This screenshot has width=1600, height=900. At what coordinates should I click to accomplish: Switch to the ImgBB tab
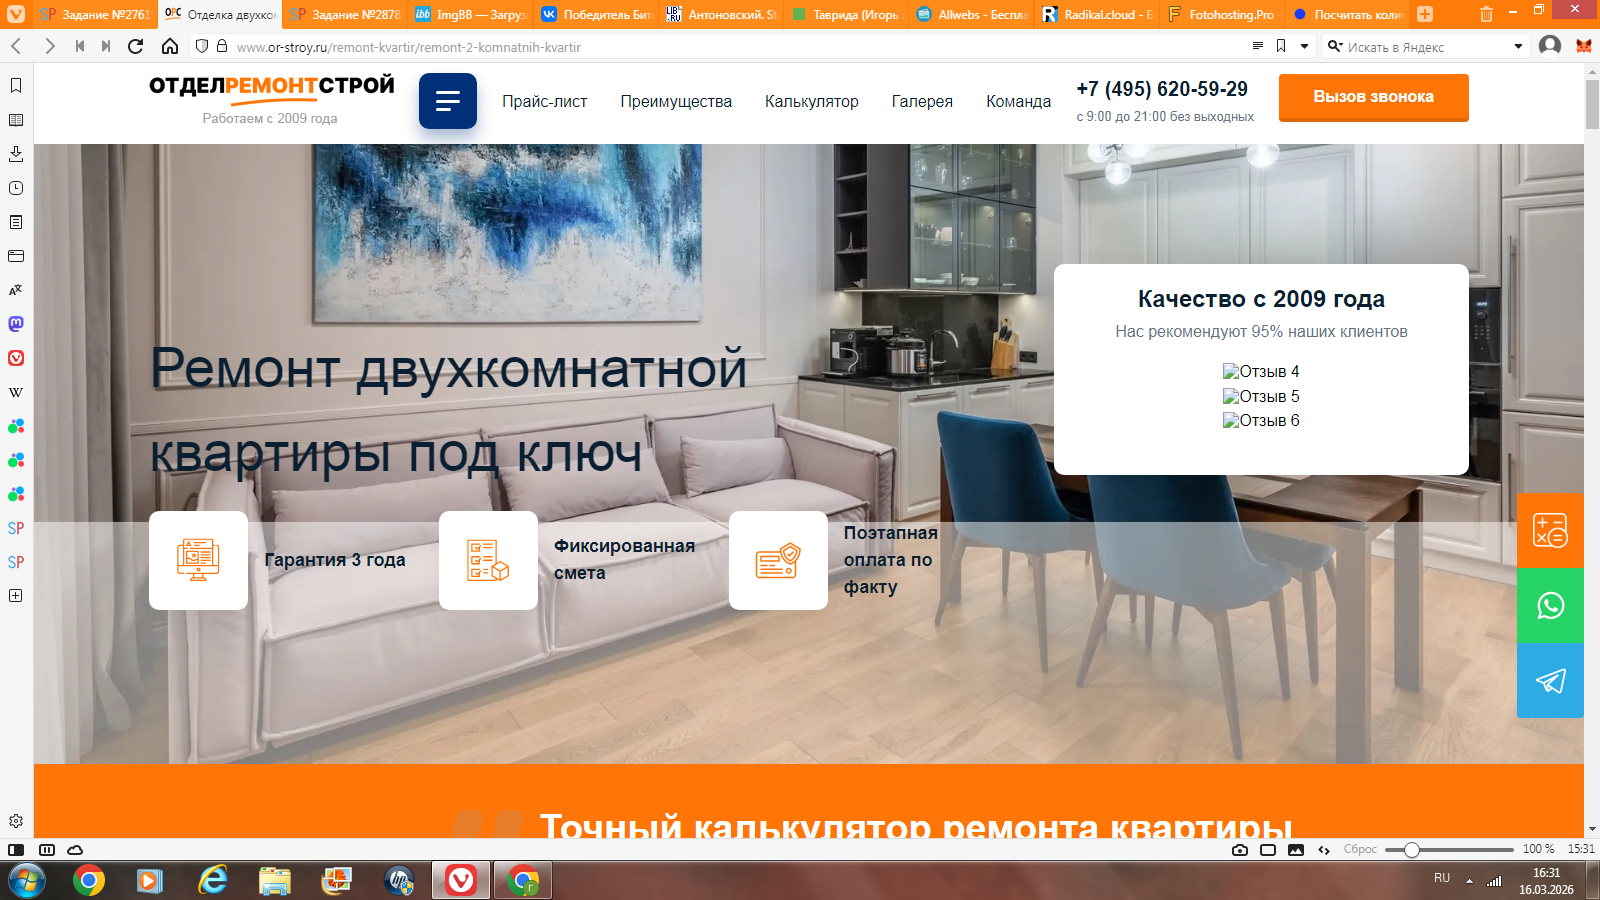(469, 14)
